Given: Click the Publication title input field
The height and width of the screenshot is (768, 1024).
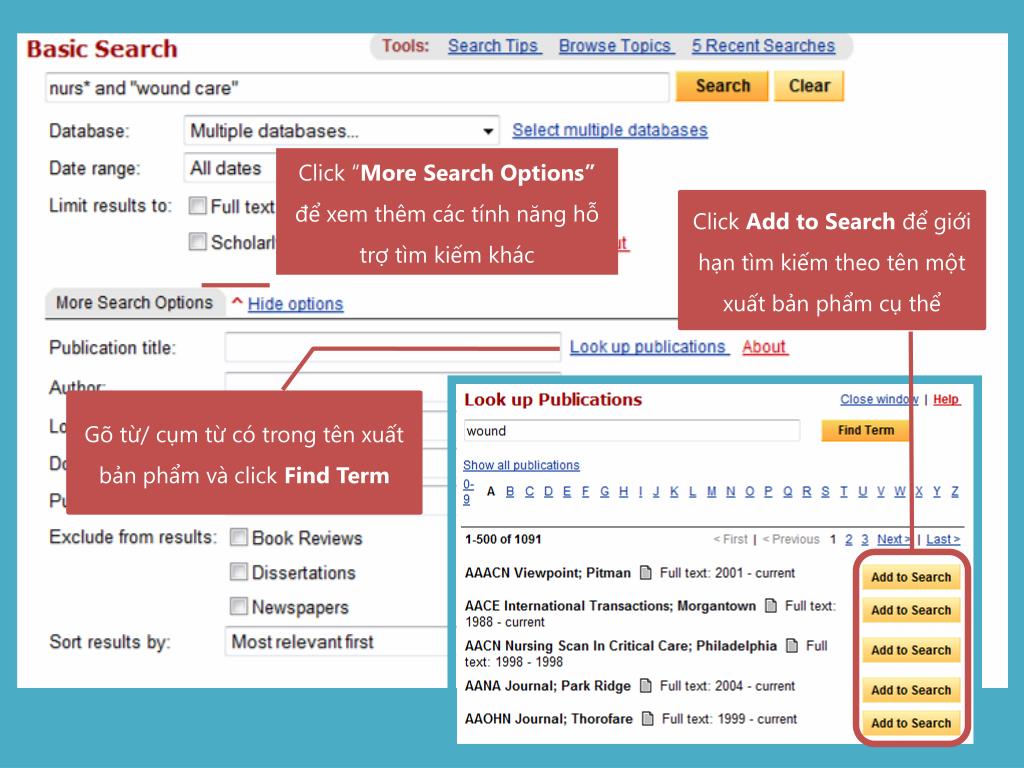Looking at the screenshot, I should coord(392,347).
